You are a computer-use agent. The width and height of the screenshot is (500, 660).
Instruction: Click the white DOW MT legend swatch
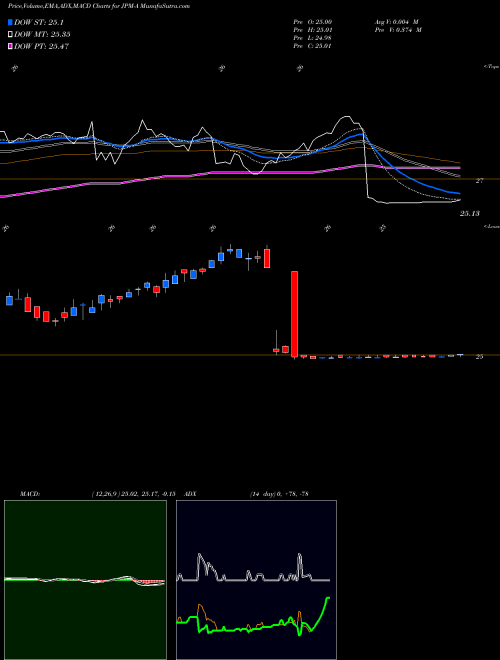[11, 35]
